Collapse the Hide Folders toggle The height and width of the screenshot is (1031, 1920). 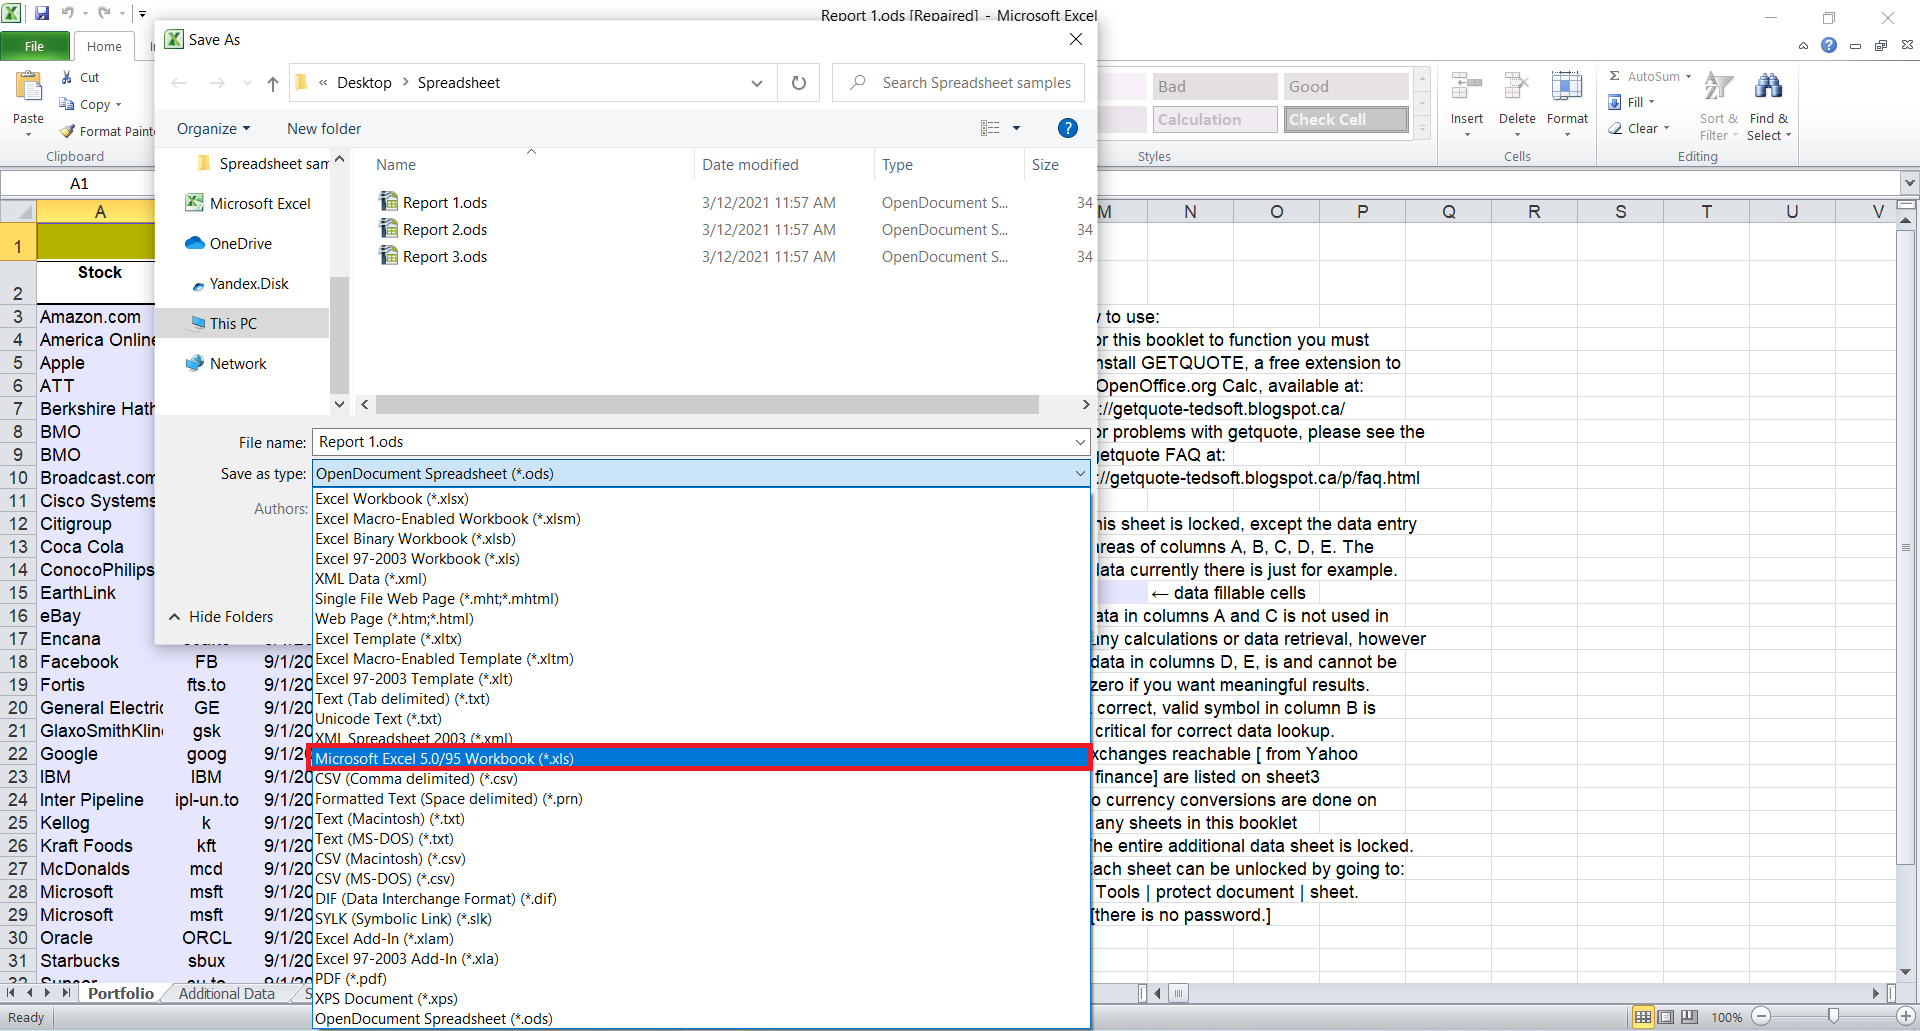(x=221, y=617)
